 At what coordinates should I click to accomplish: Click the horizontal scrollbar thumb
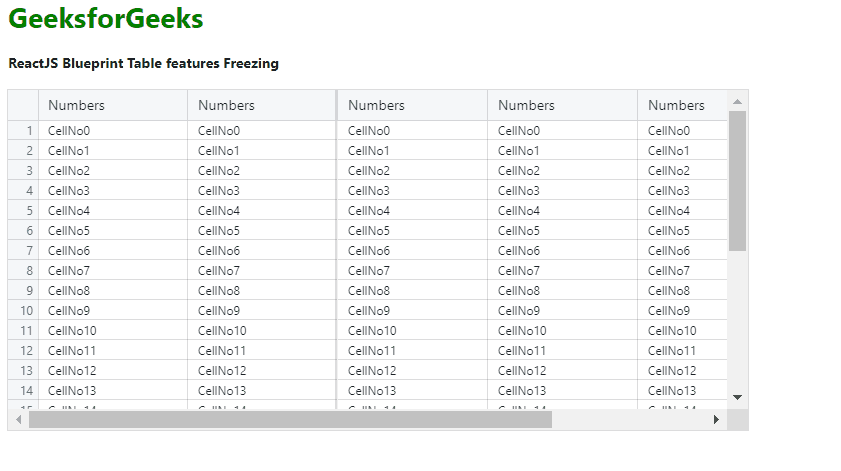pyautogui.click(x=290, y=420)
